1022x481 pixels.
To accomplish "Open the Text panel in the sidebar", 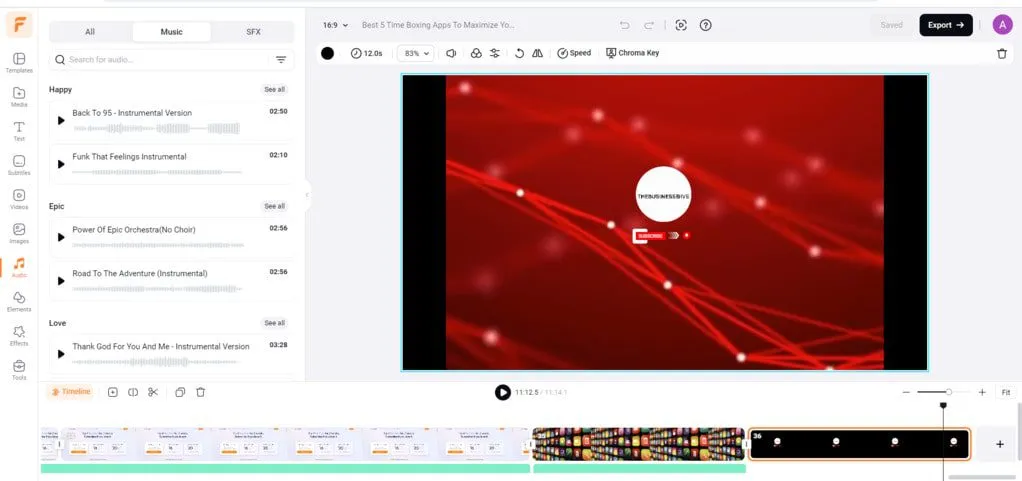I will 18,131.
